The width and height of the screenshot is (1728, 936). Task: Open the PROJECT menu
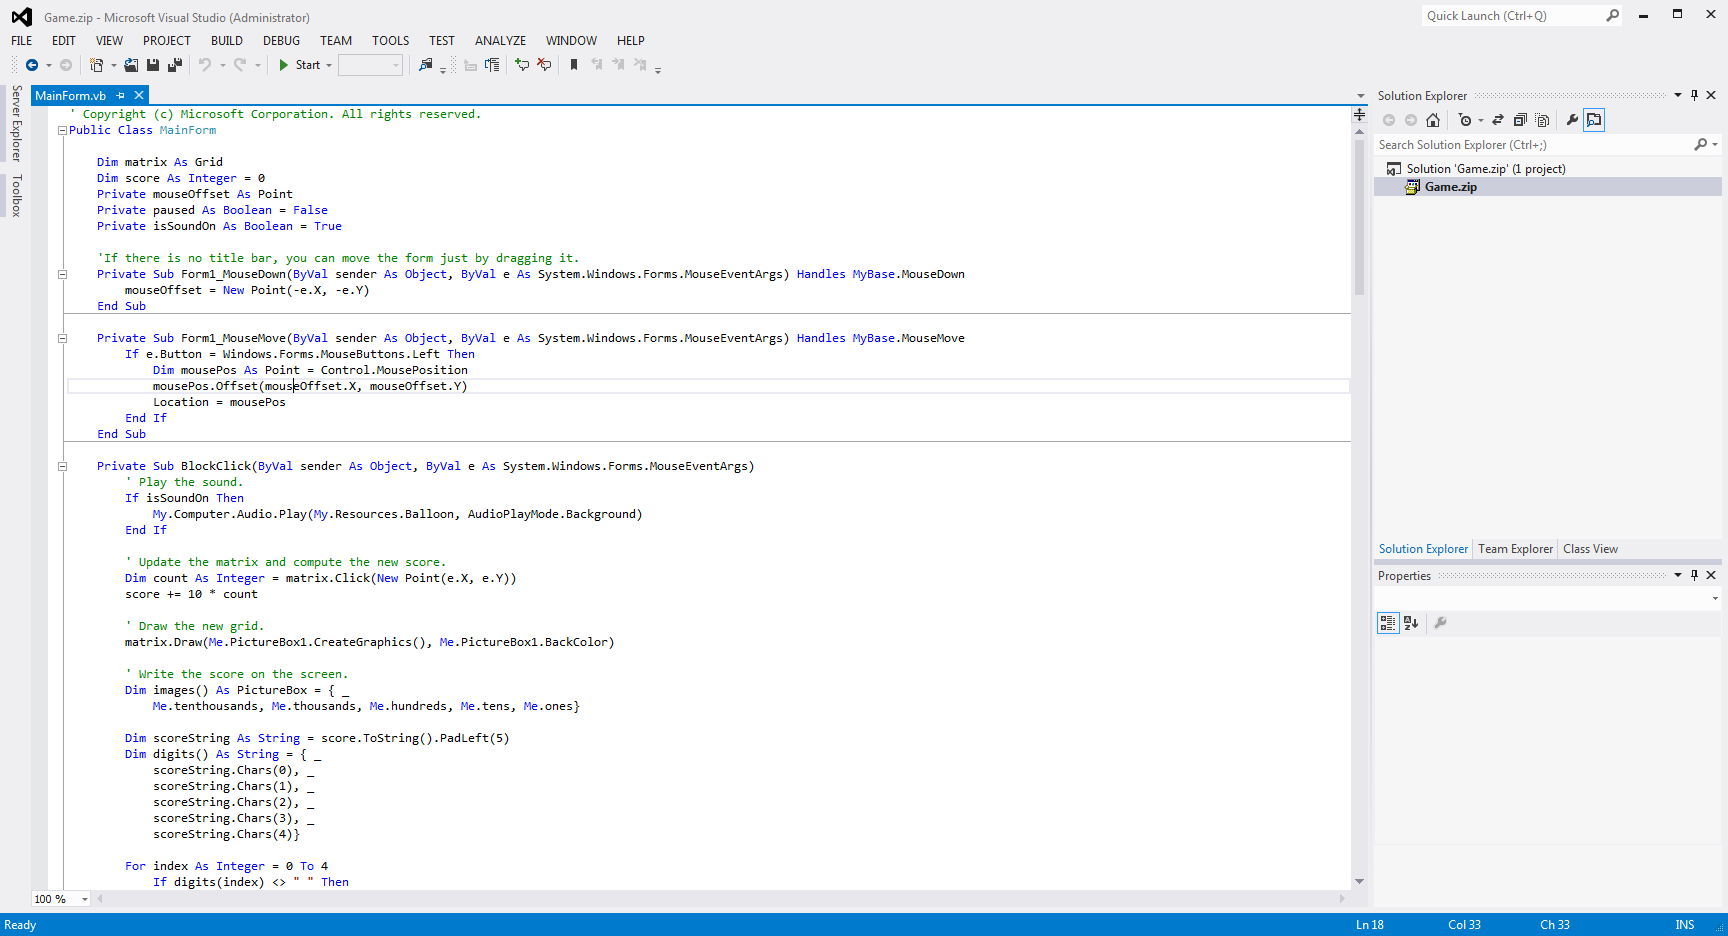166,41
